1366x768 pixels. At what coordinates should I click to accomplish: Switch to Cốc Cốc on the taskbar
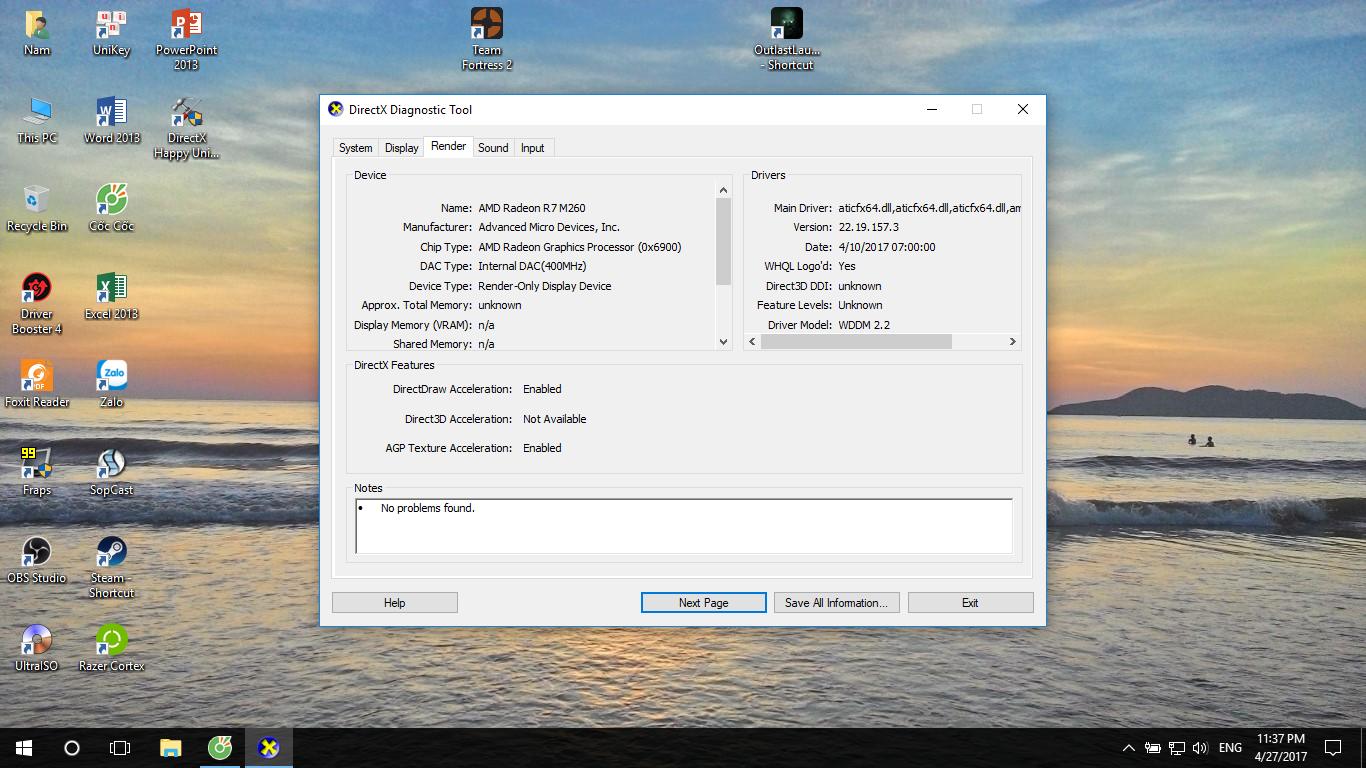click(x=220, y=748)
